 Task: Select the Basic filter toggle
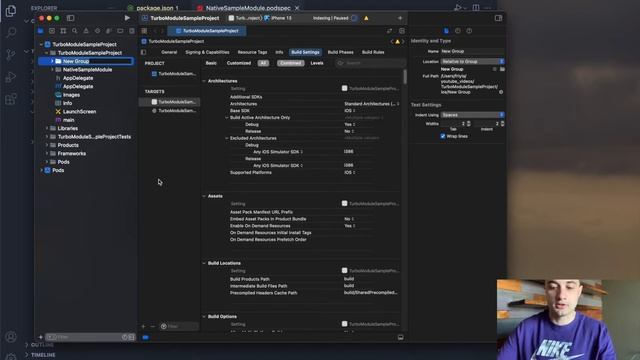(x=211, y=63)
